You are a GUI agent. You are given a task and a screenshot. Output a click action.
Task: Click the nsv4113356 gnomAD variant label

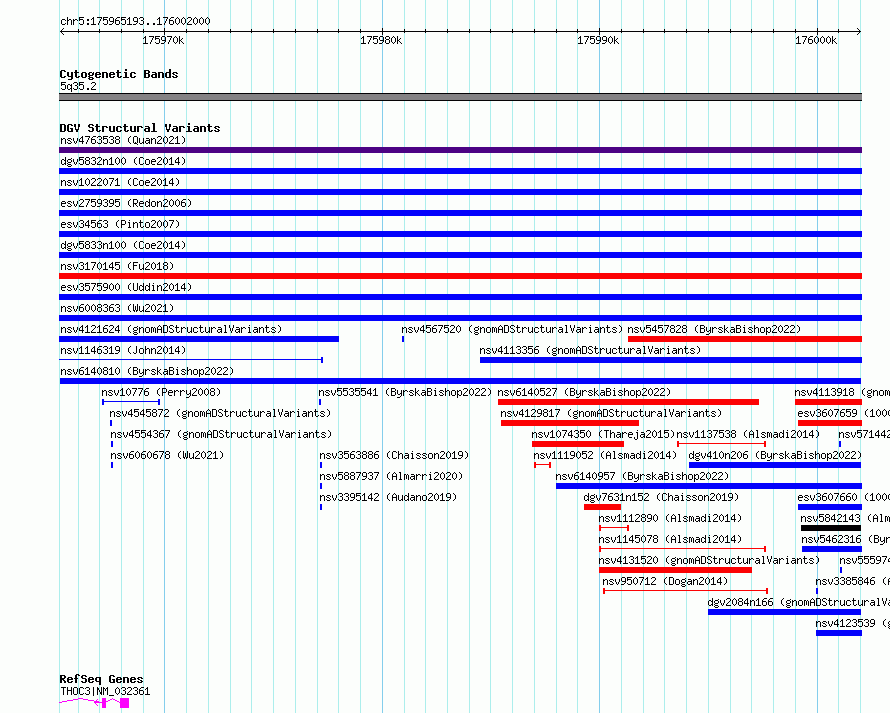pyautogui.click(x=590, y=350)
